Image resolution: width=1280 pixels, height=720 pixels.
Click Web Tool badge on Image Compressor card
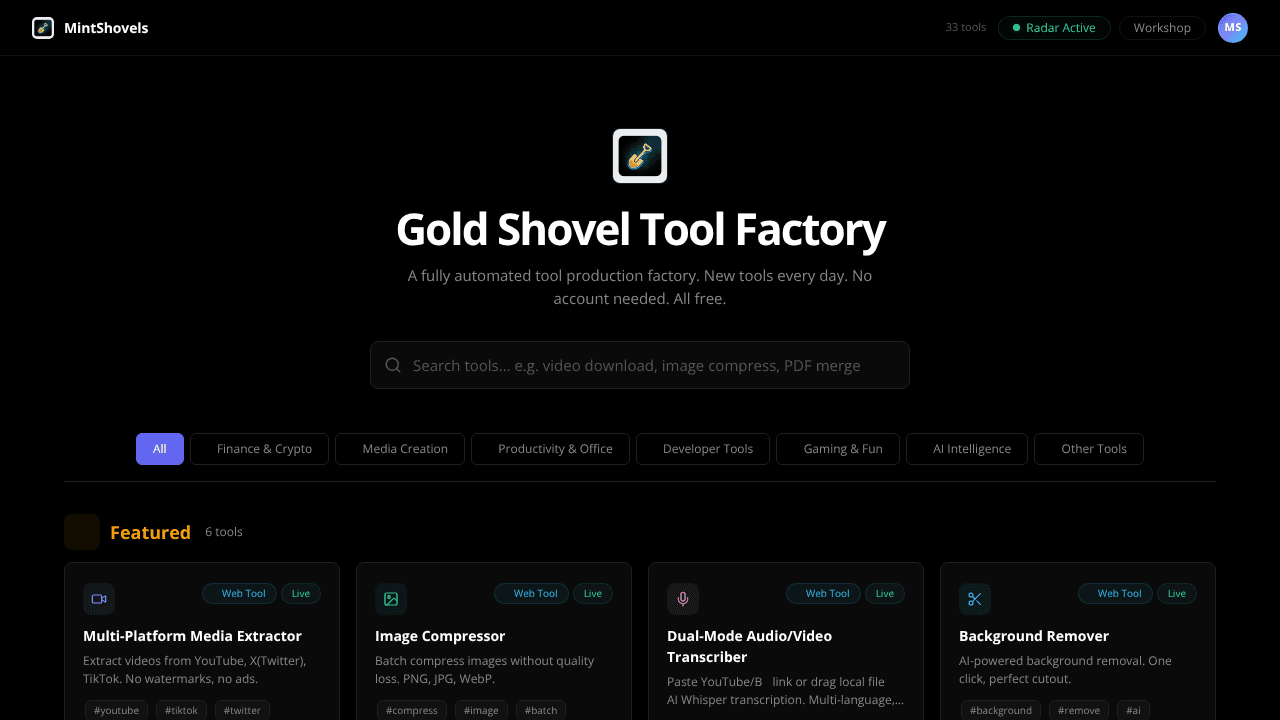click(531, 594)
